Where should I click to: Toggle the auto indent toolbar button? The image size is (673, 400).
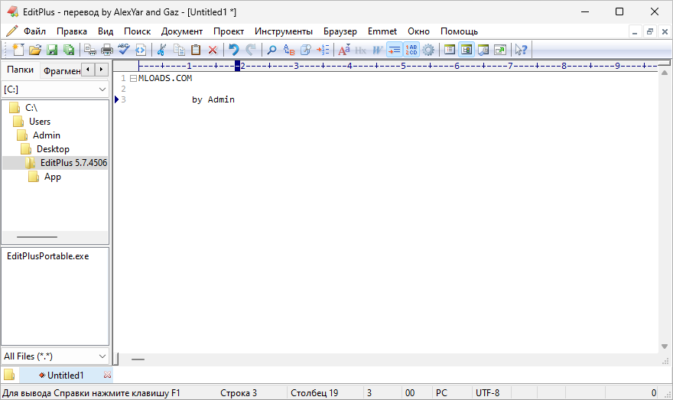pyautogui.click(x=394, y=50)
